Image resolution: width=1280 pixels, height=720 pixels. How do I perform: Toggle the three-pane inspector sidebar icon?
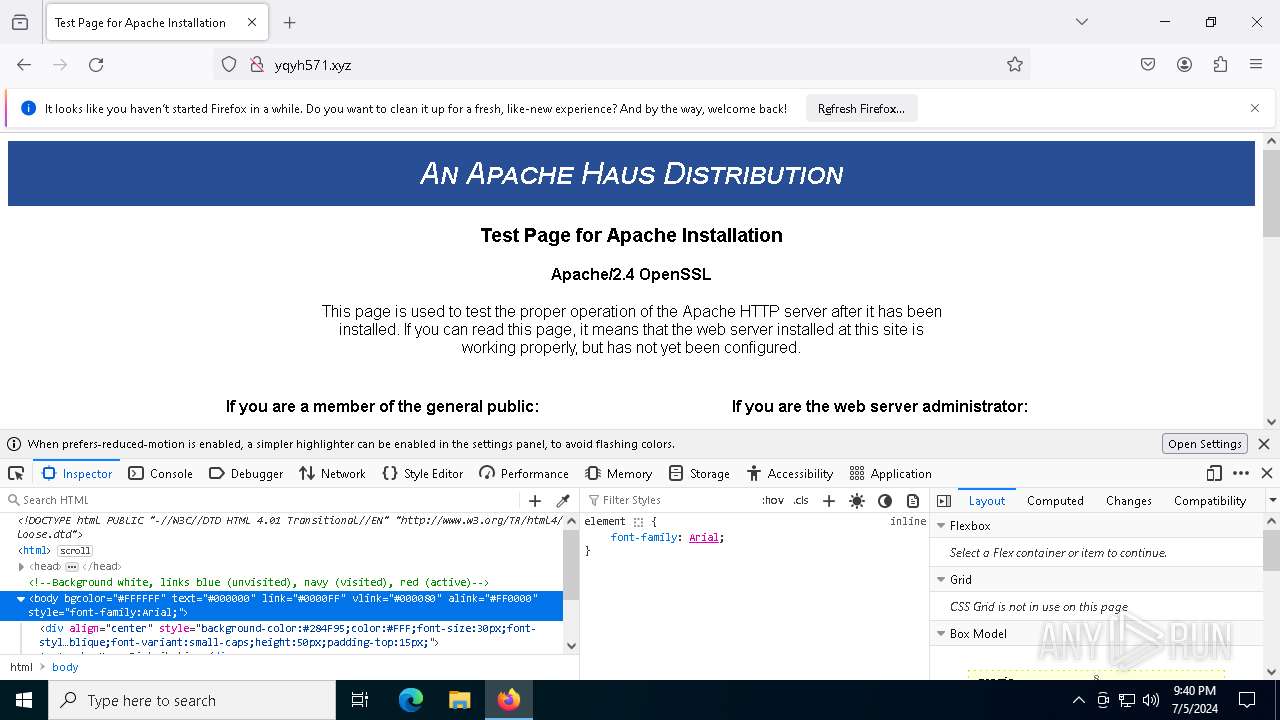coord(943,500)
